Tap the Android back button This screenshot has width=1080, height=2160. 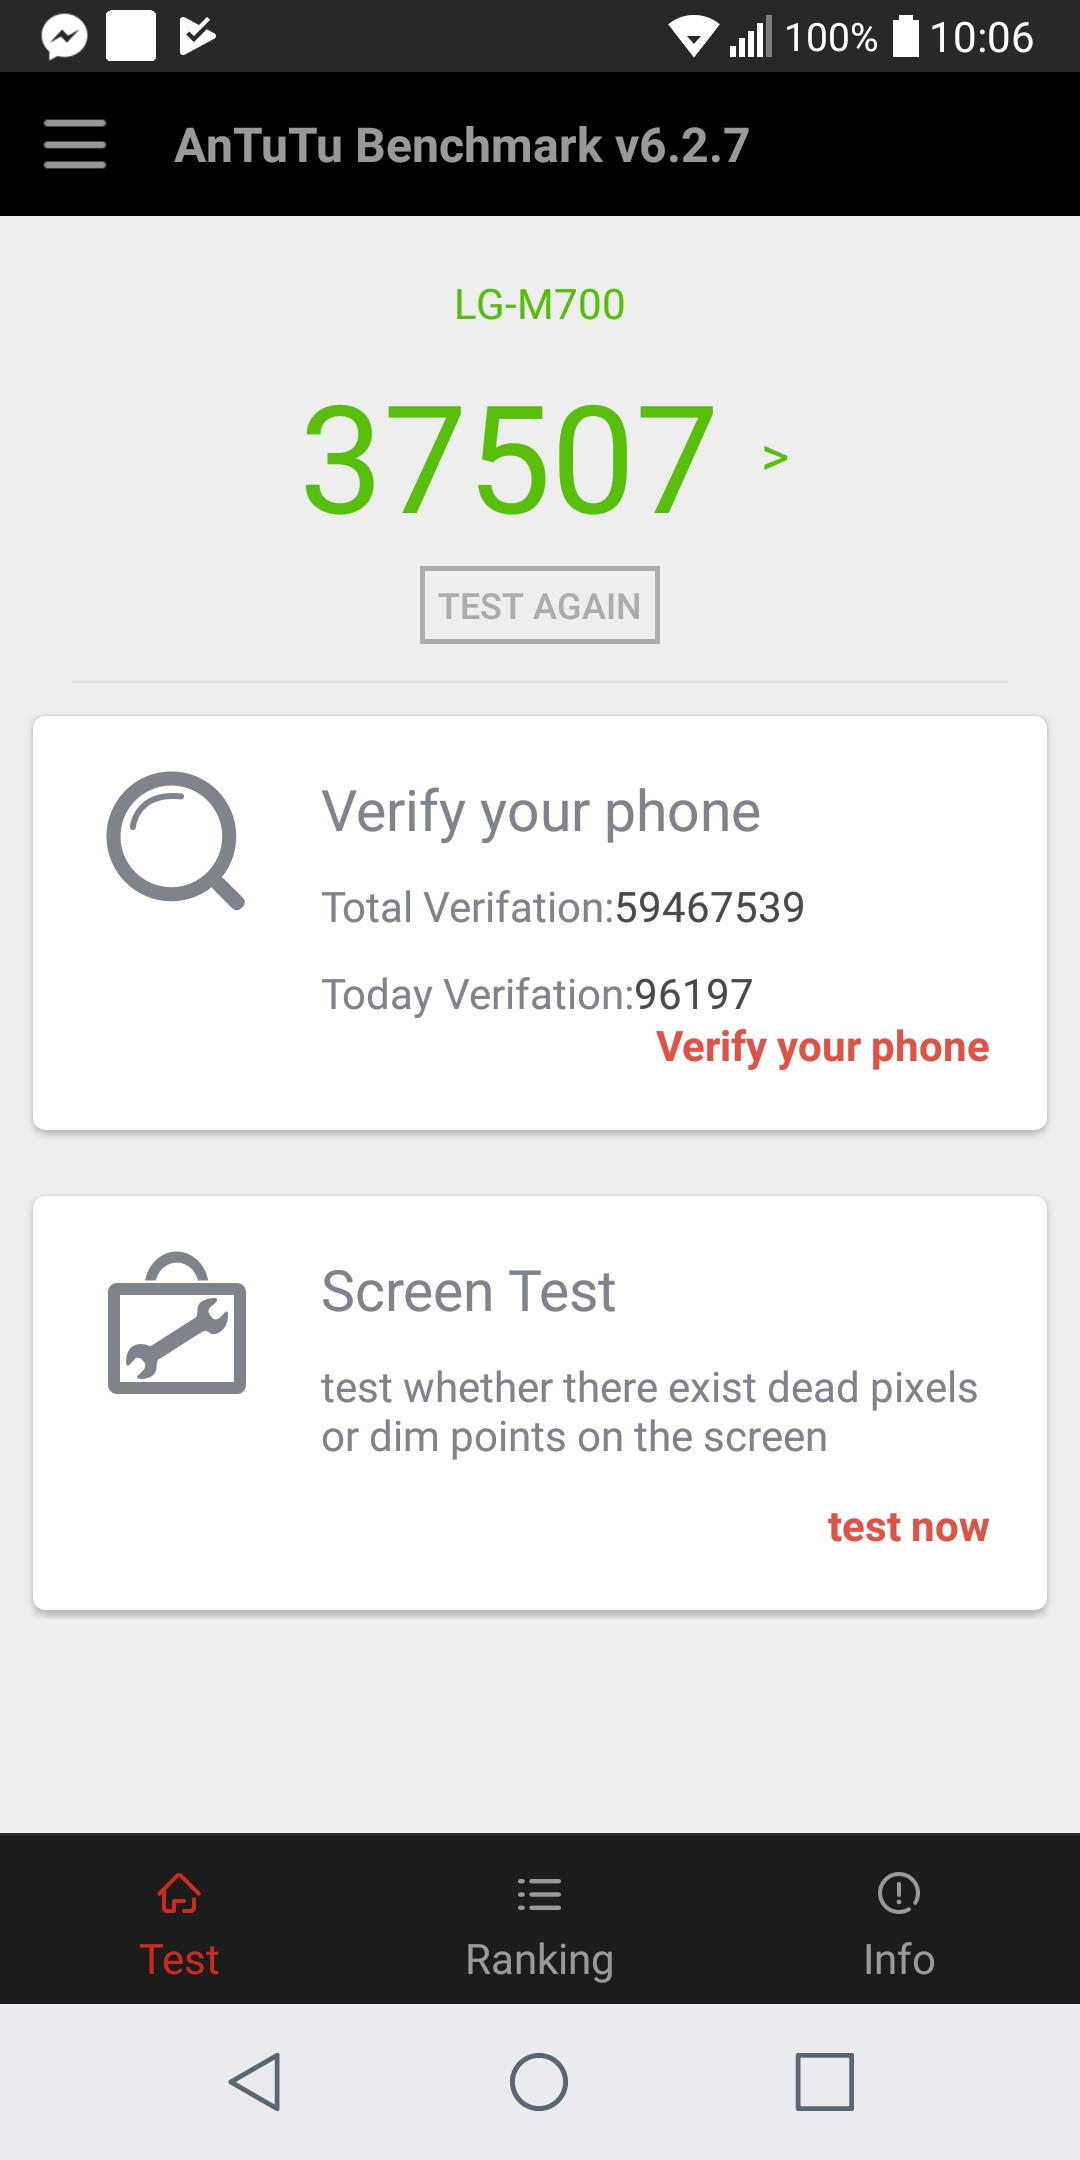click(x=255, y=2082)
